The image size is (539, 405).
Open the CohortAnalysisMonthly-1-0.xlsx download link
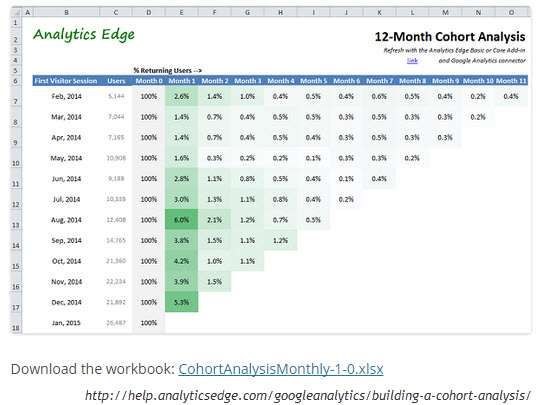pyautogui.click(x=281, y=369)
